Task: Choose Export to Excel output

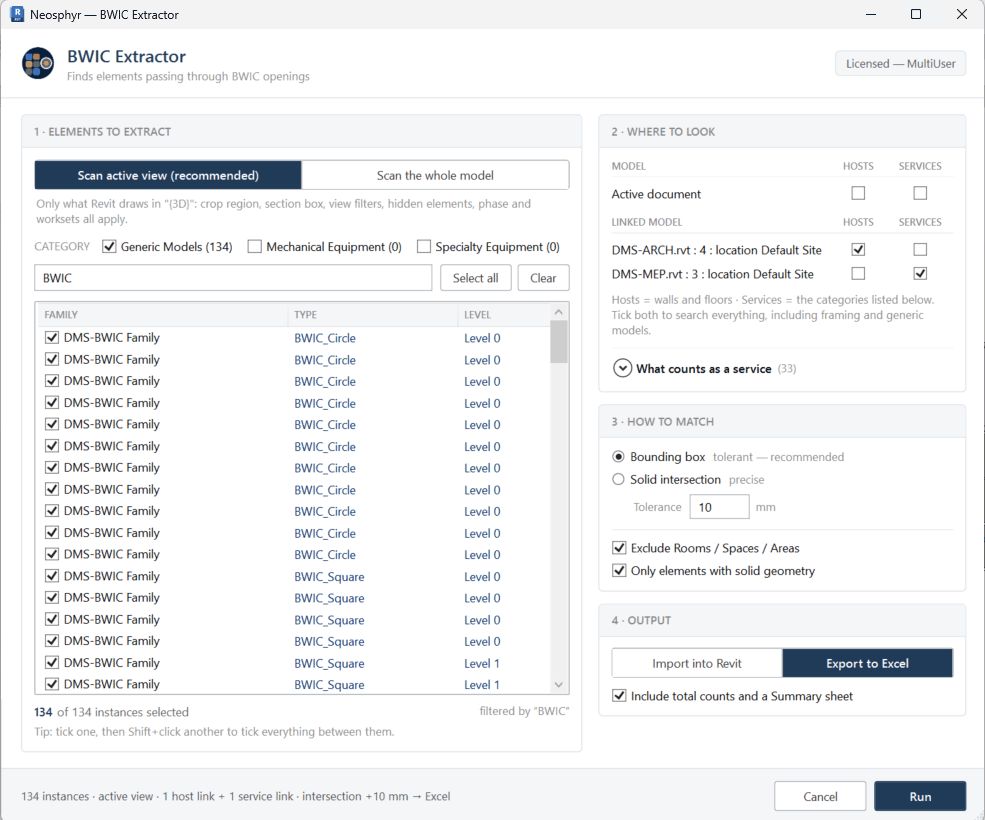Action: point(867,663)
